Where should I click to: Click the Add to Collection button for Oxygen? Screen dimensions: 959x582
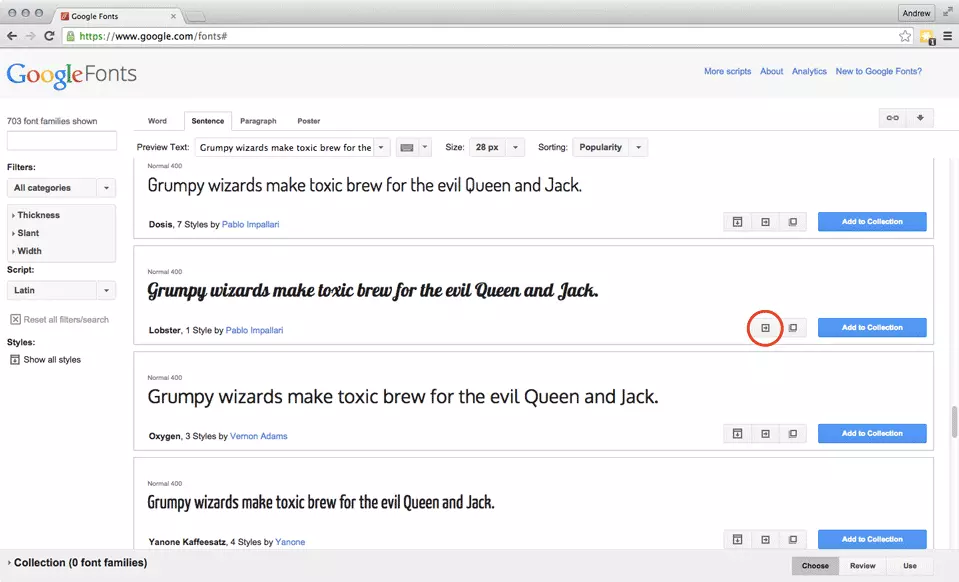pos(871,433)
